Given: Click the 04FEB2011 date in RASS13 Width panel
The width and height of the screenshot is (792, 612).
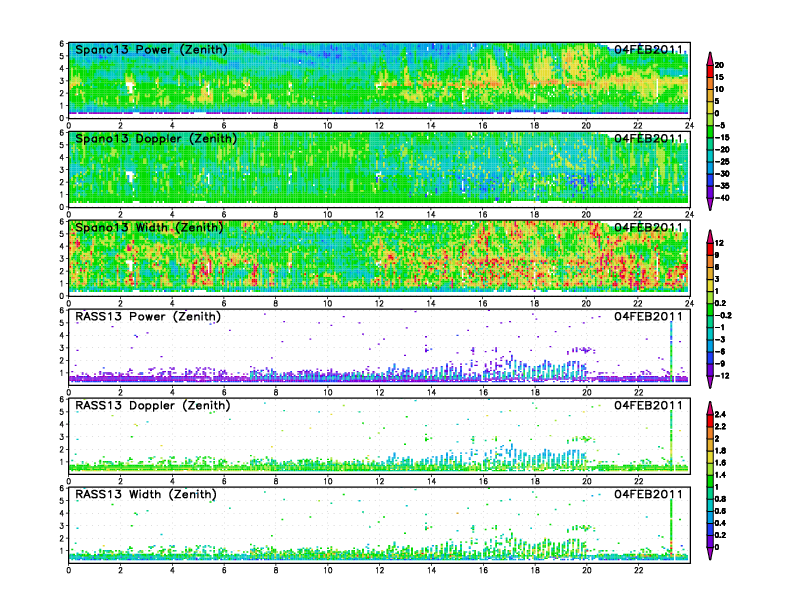Looking at the screenshot, I should point(648,494).
